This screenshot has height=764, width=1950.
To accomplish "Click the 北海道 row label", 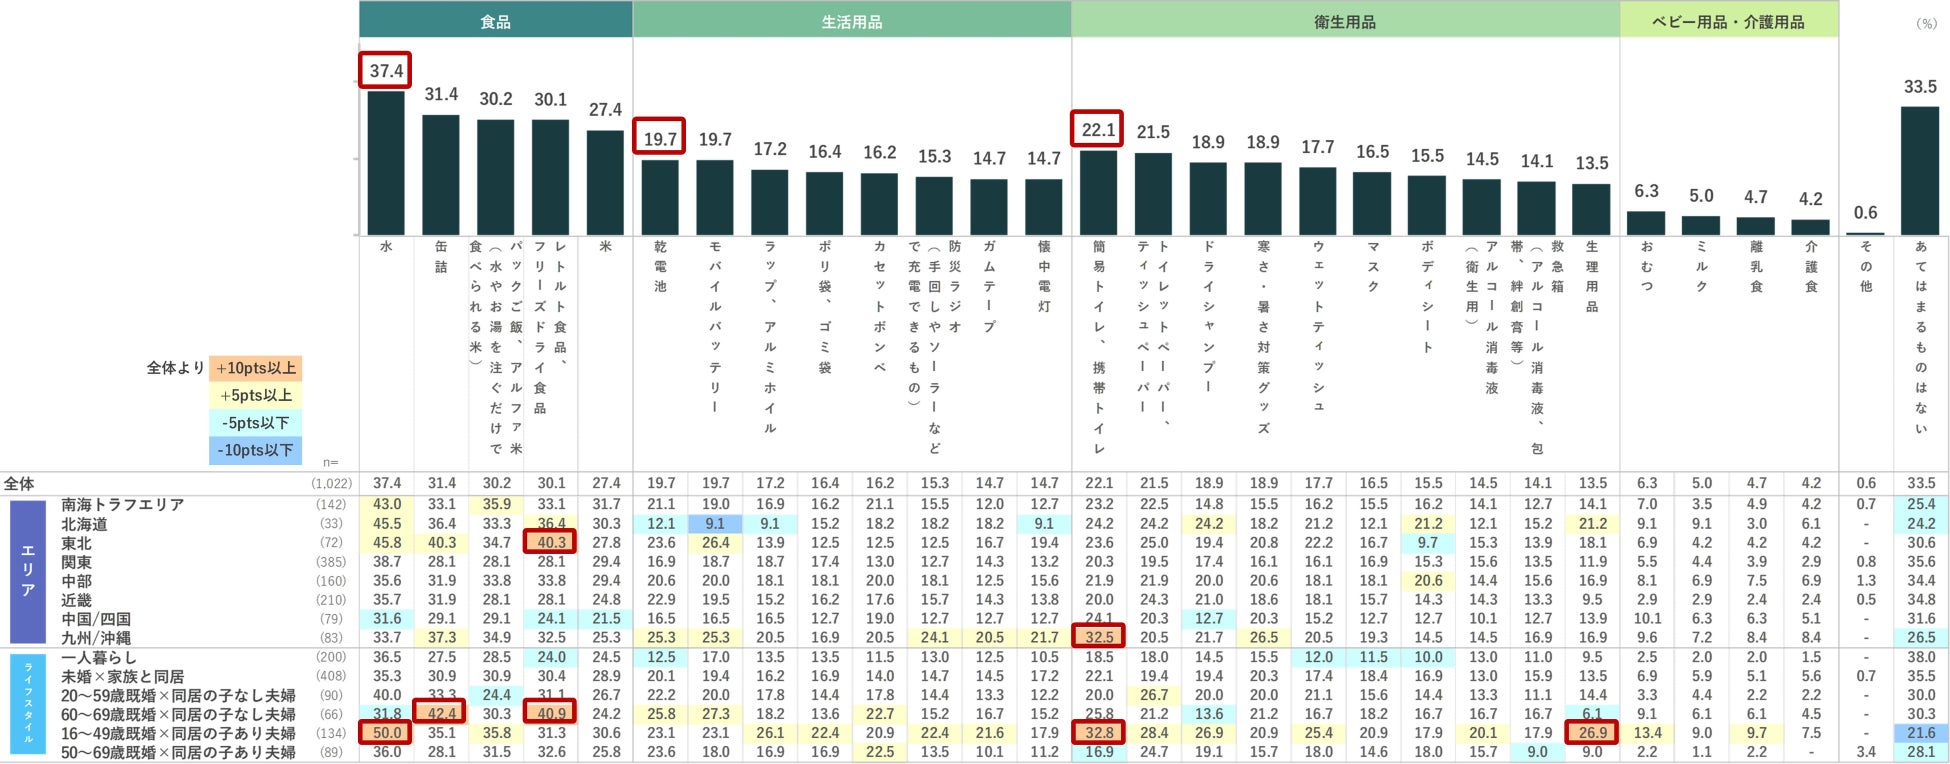I will (84, 524).
